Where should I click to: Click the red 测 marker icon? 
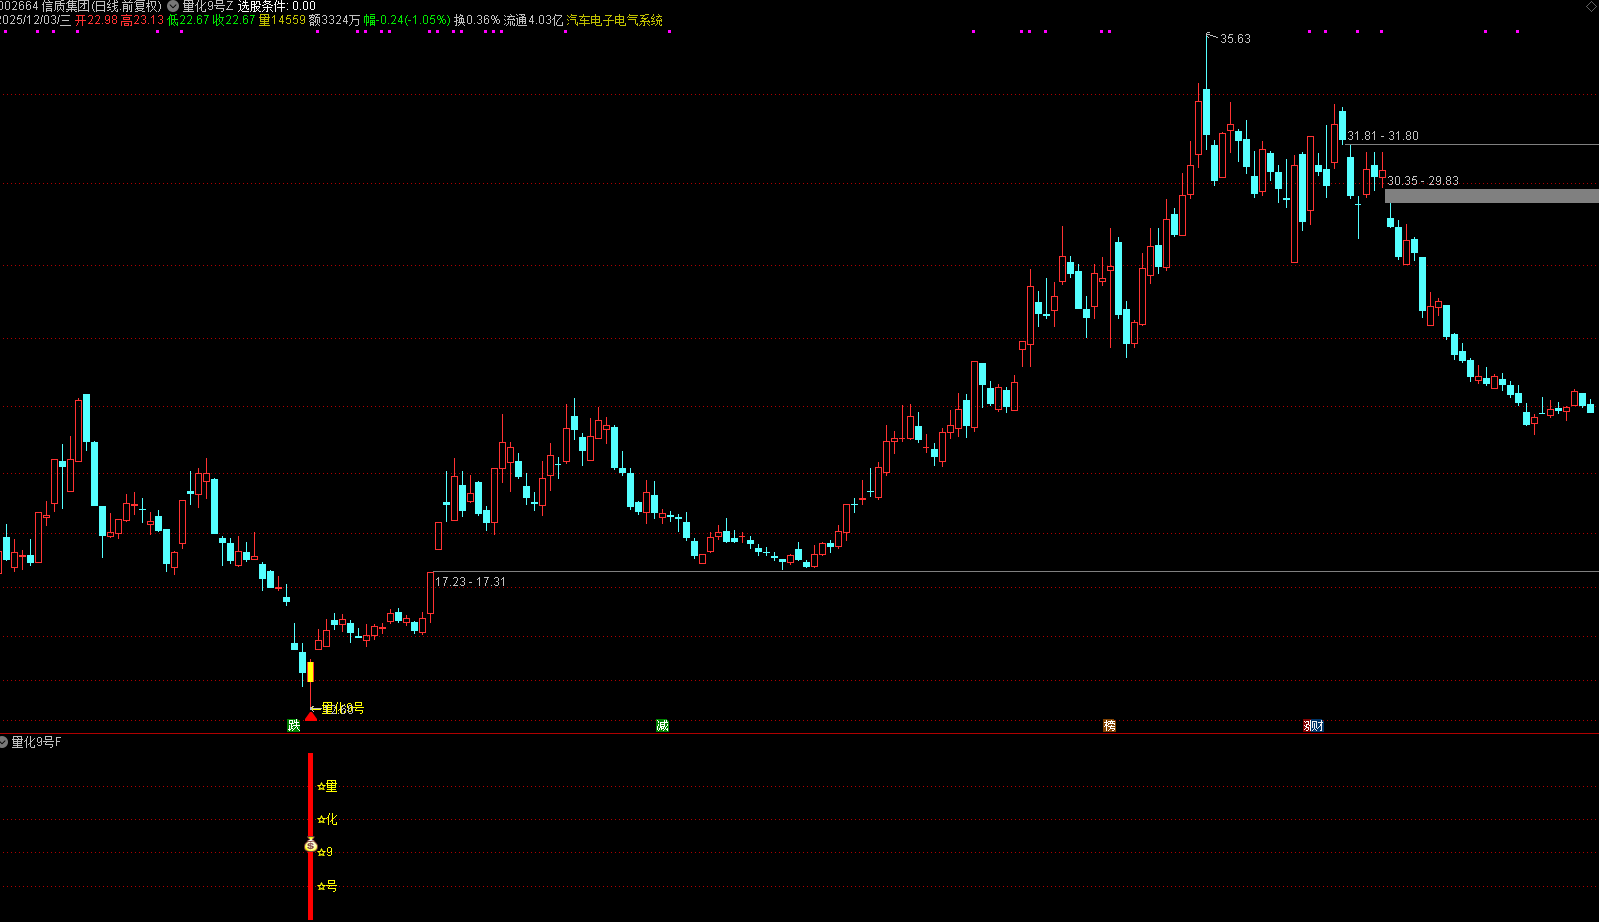(1309, 725)
